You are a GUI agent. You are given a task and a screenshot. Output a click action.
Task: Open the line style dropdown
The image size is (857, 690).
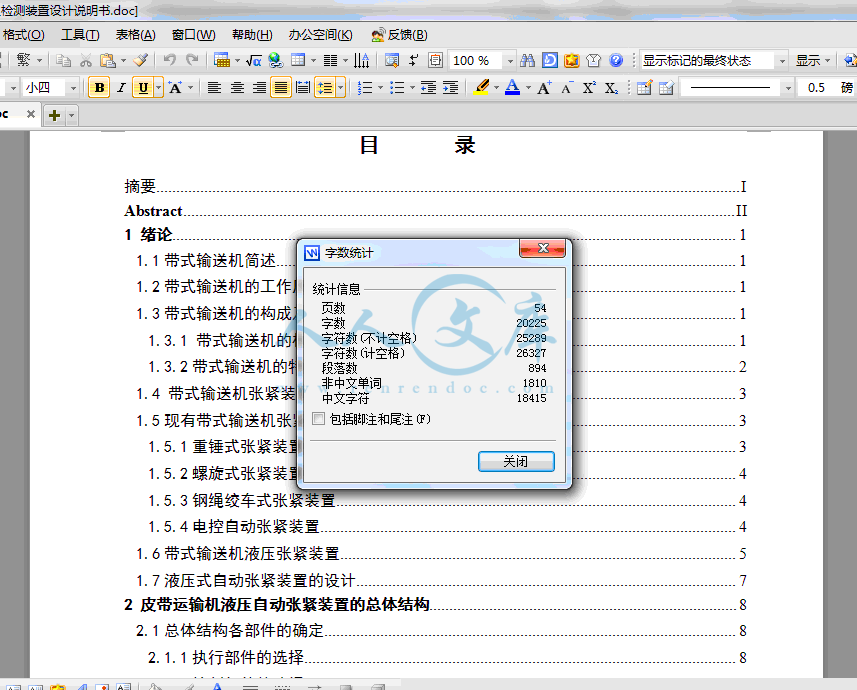[788, 88]
